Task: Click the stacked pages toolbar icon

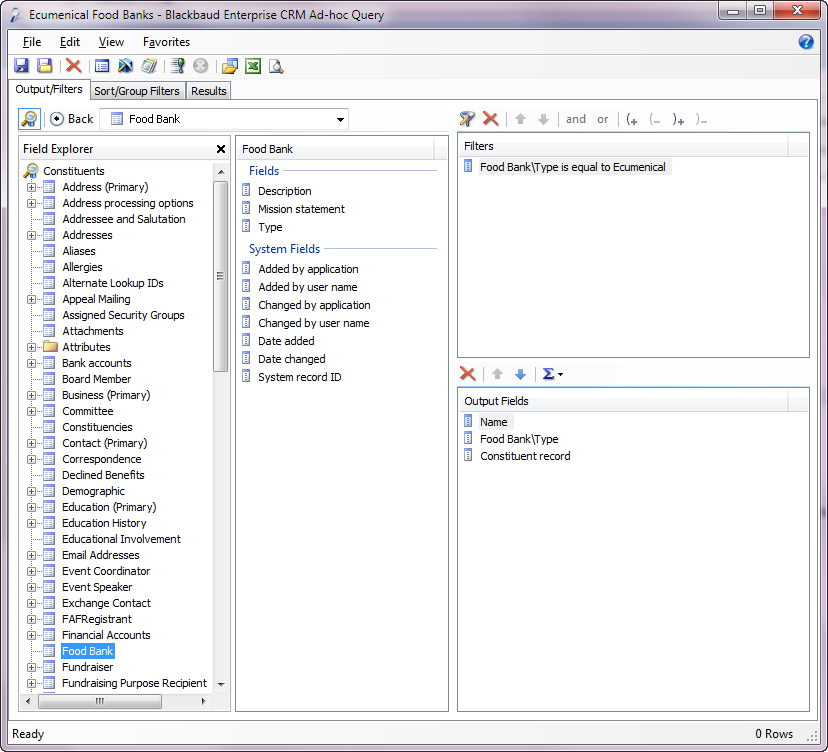Action: pyautogui.click(x=149, y=66)
